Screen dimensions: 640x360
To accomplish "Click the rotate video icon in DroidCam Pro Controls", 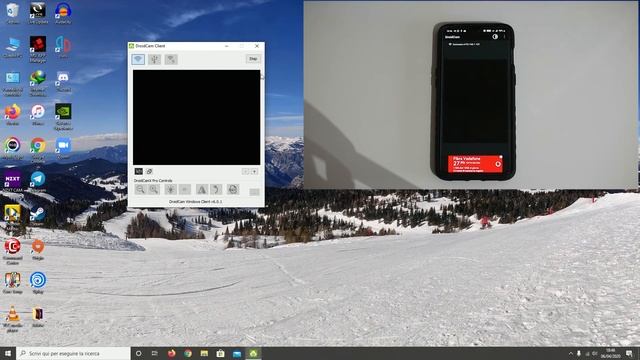I will click(x=216, y=189).
